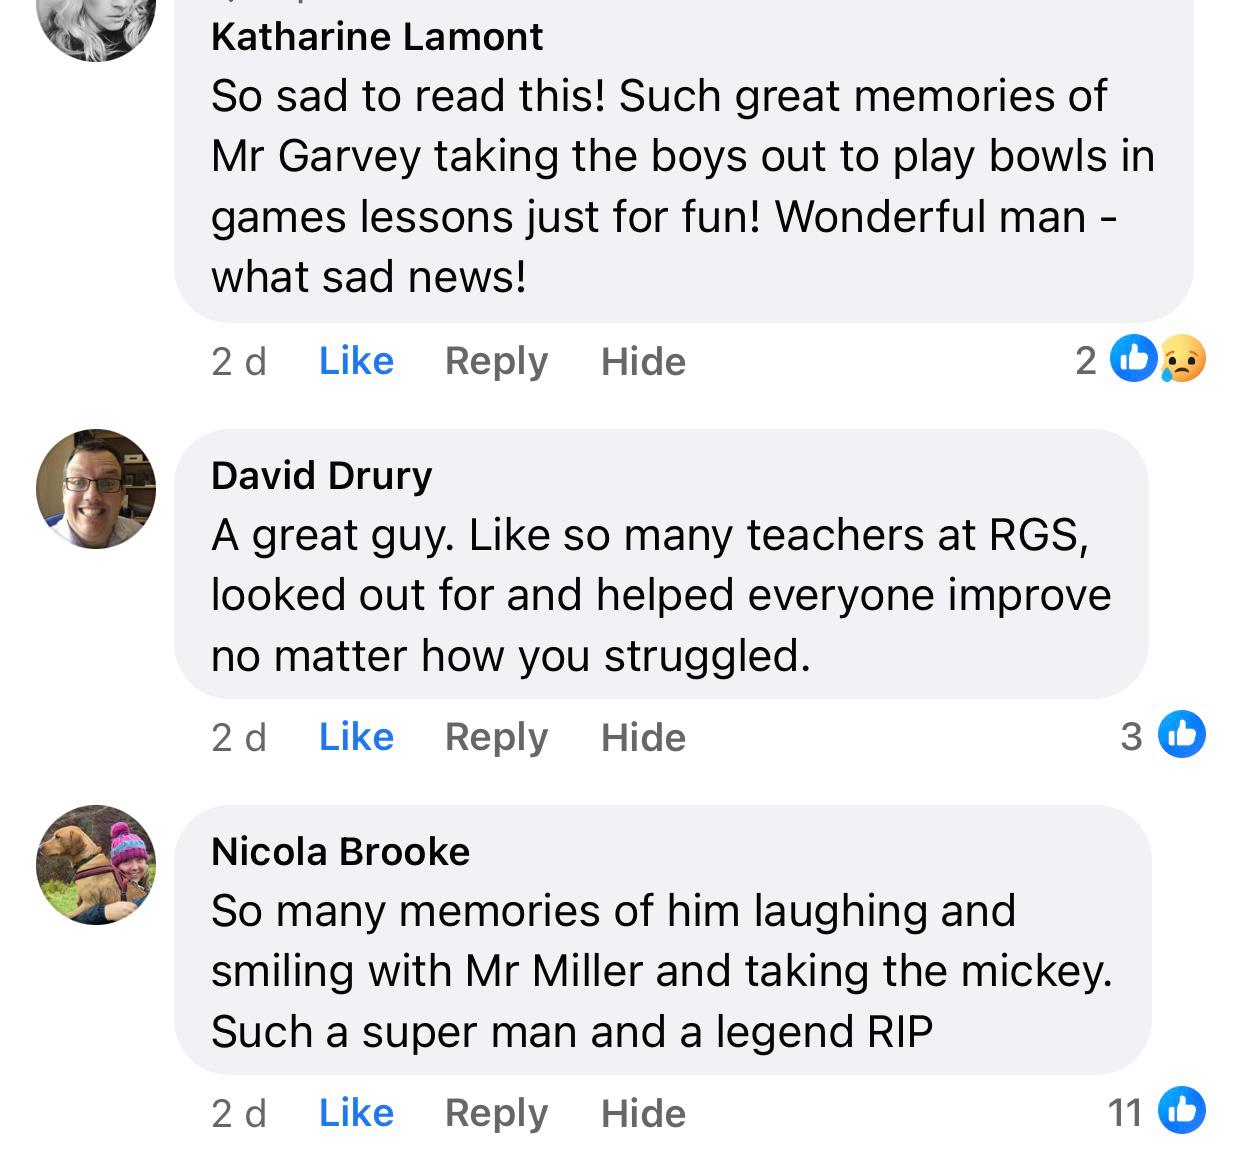The height and width of the screenshot is (1163, 1242).
Task: Like David Drury's comment
Action: coord(356,737)
